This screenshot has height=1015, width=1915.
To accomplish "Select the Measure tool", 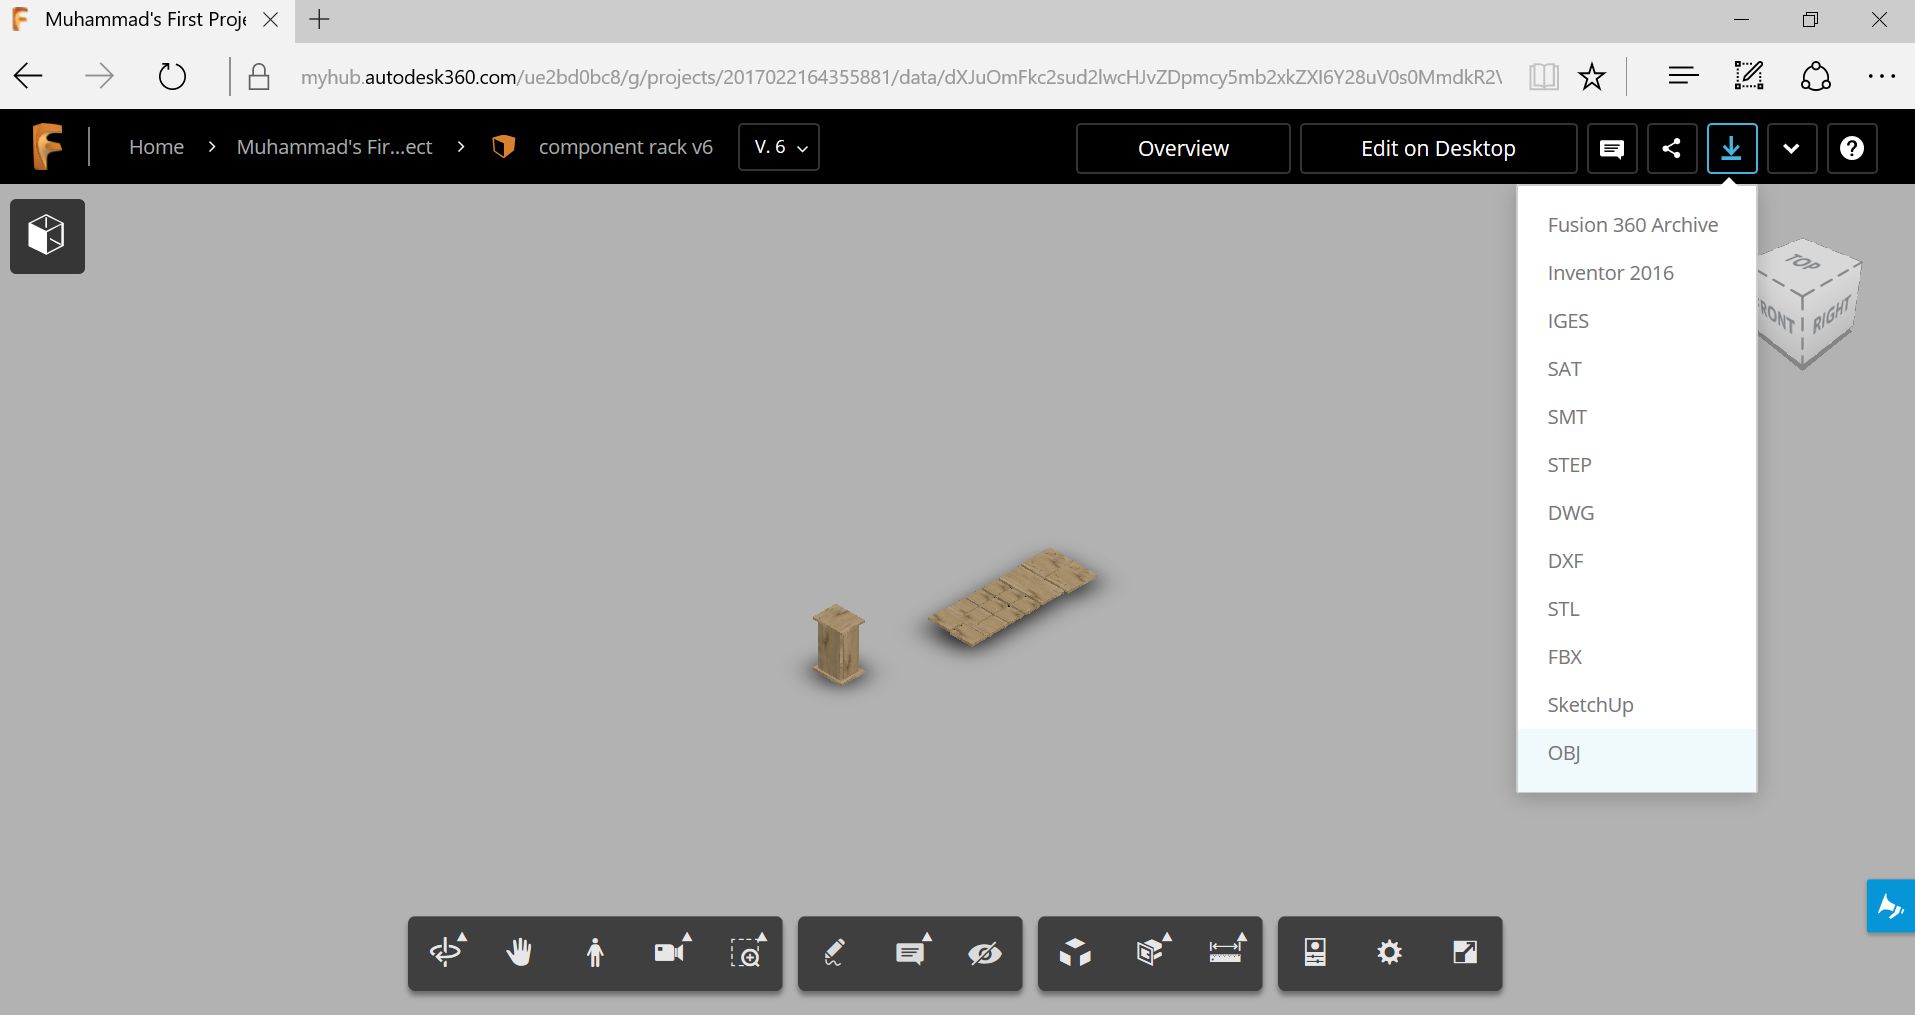I will tap(1226, 952).
